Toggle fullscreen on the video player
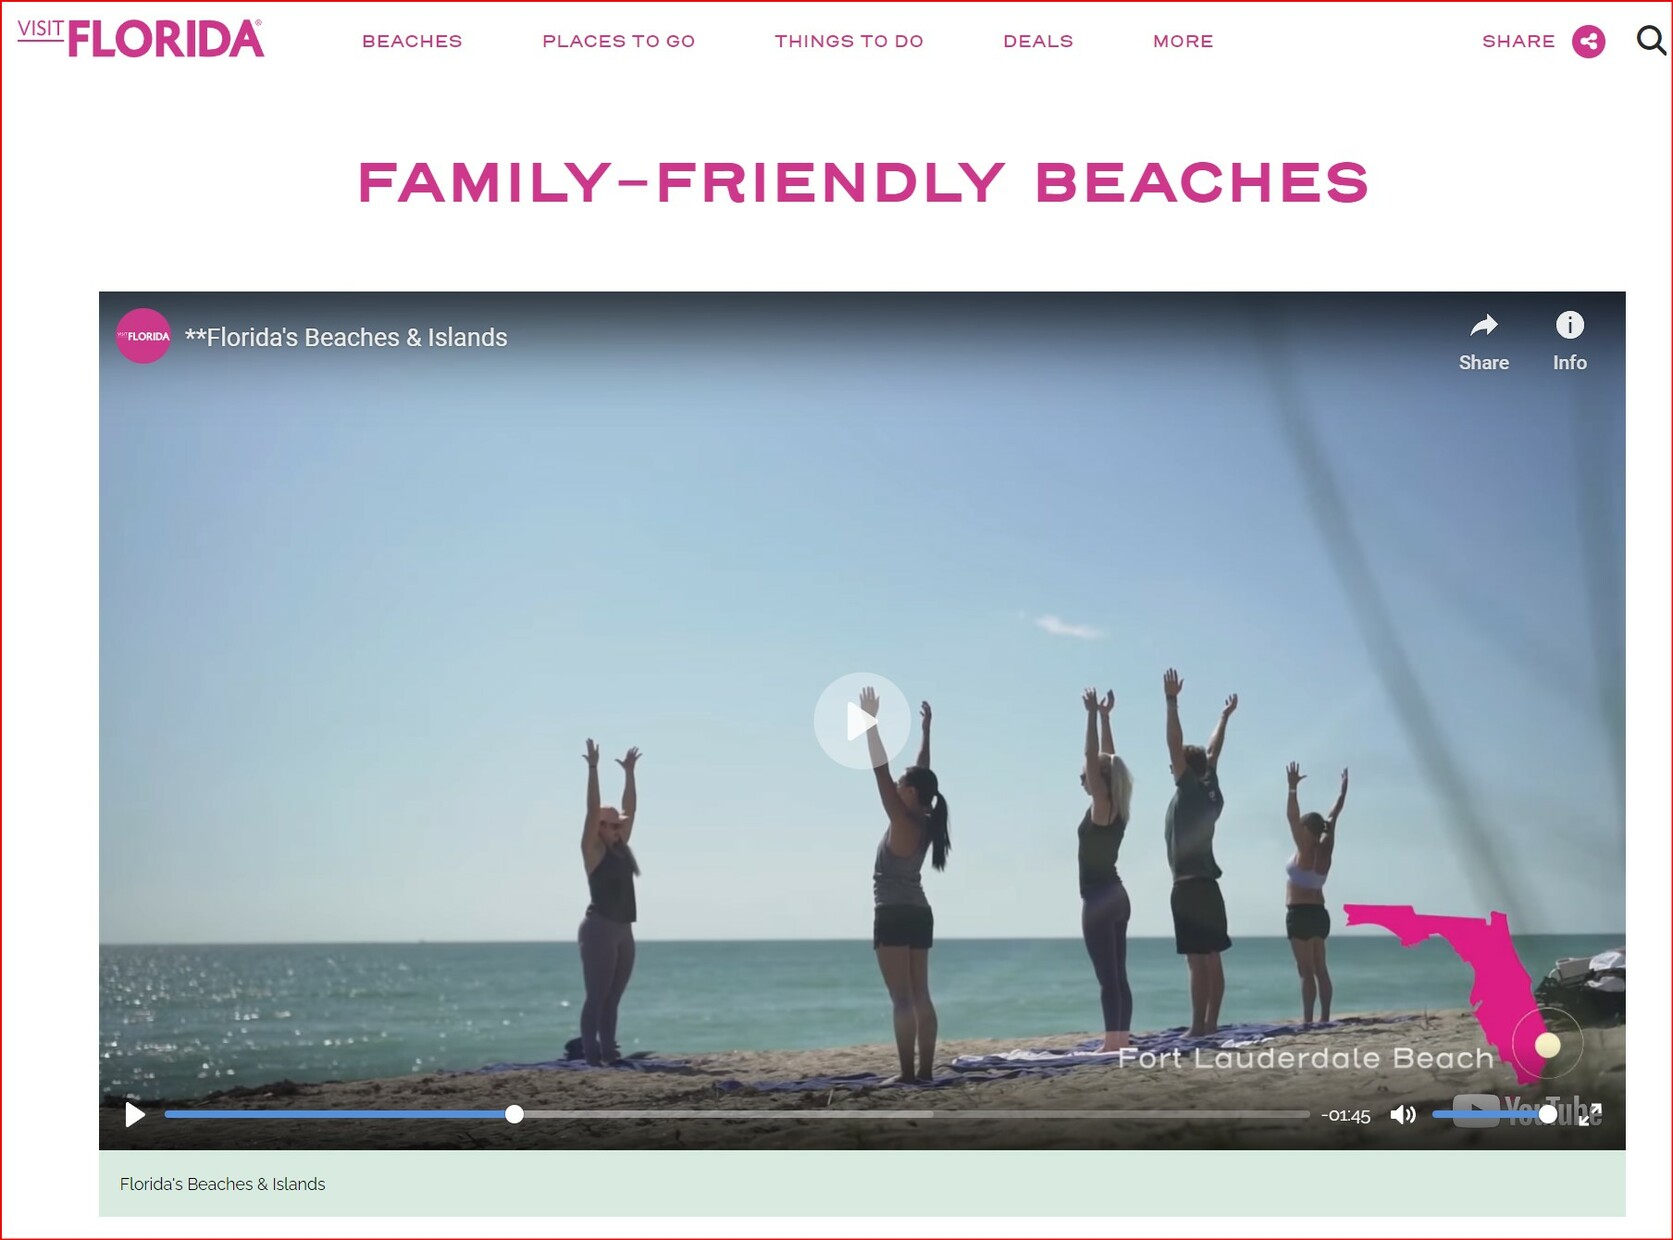This screenshot has width=1673, height=1240. [1590, 1114]
